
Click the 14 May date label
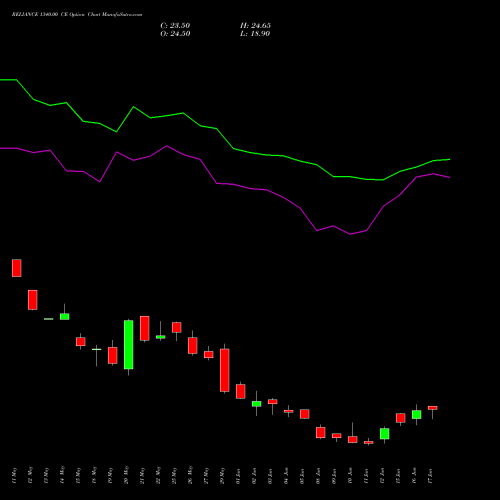coord(62,476)
